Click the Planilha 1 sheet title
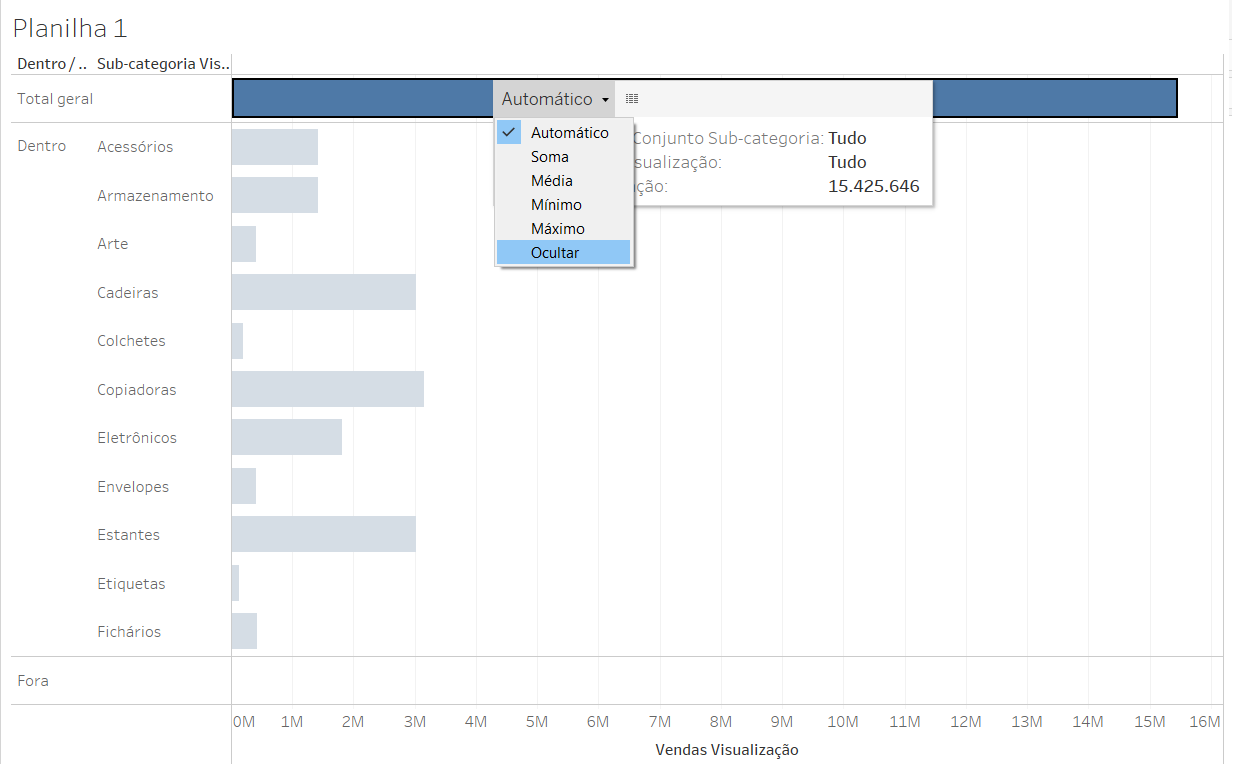This screenshot has height=764, width=1233. [70, 28]
